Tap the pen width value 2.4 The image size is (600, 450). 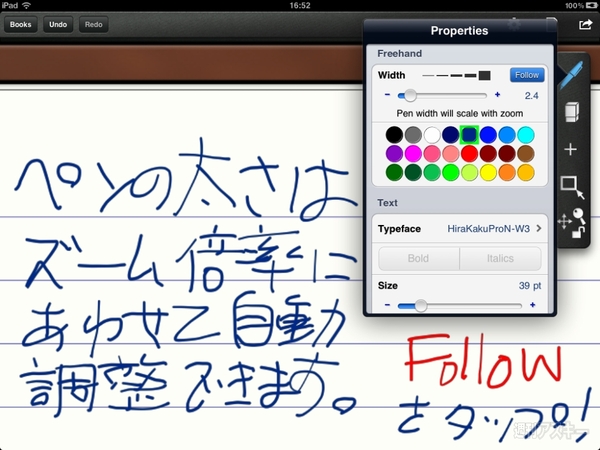pos(532,96)
